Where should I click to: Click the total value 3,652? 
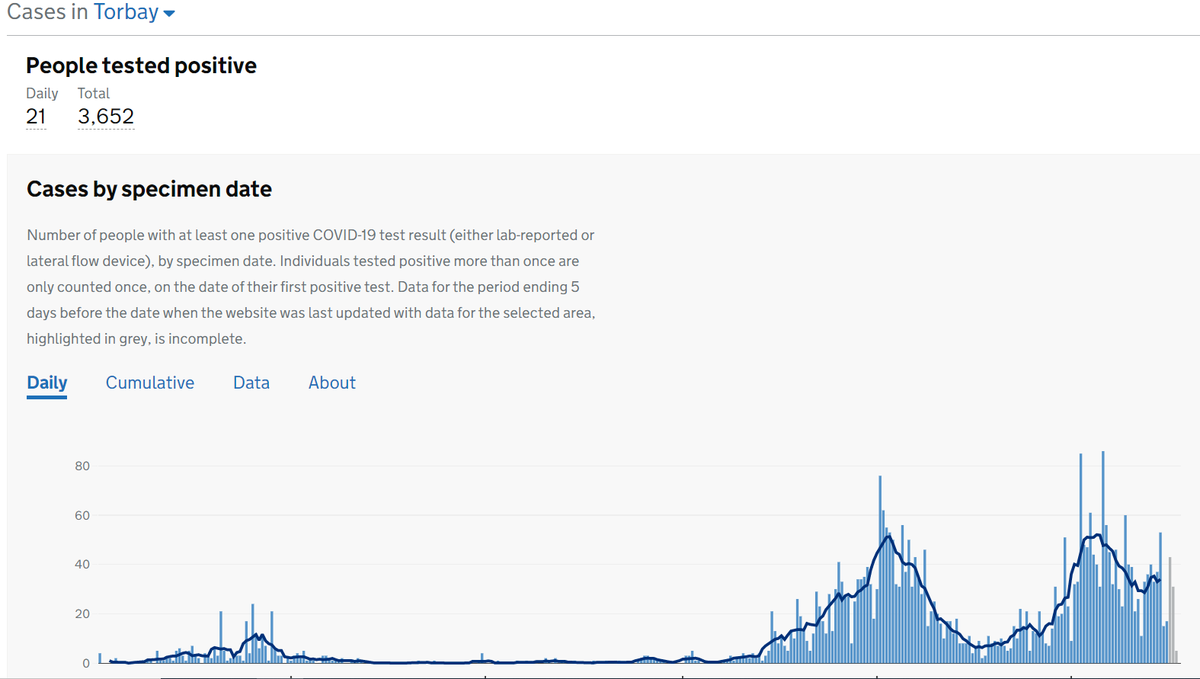[106, 117]
